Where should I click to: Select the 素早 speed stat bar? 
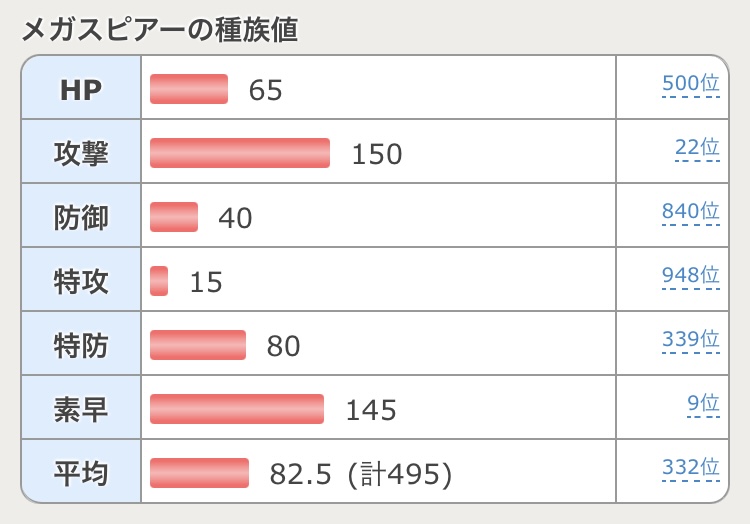237,409
